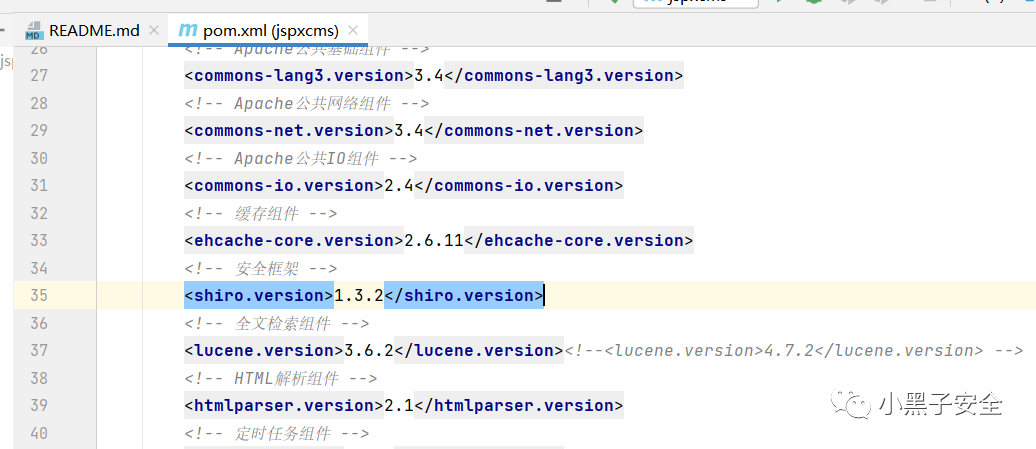This screenshot has height=449, width=1036.
Task: Click the opening <commons-lang3.version> tag
Action: [x=299, y=75]
